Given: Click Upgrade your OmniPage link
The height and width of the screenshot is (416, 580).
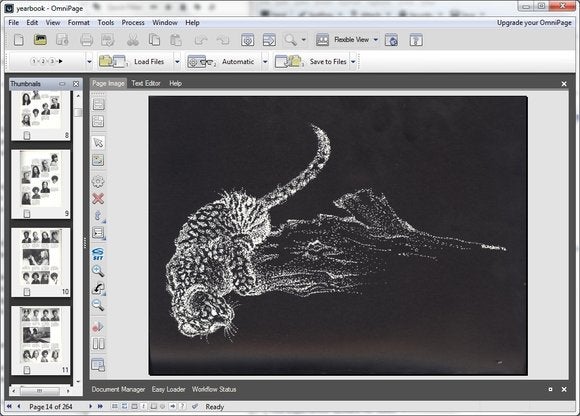Looking at the screenshot, I should point(534,23).
